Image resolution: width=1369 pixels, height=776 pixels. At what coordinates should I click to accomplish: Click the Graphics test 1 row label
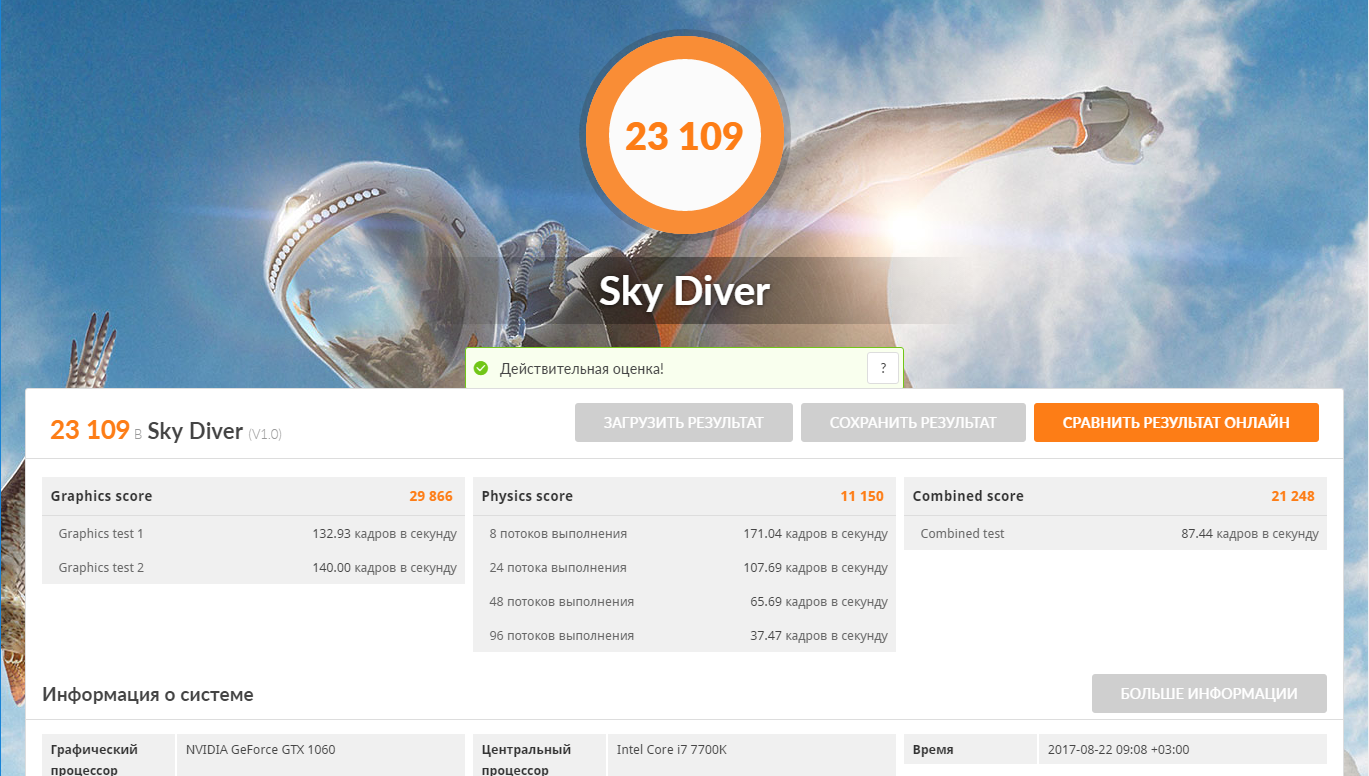coord(101,534)
